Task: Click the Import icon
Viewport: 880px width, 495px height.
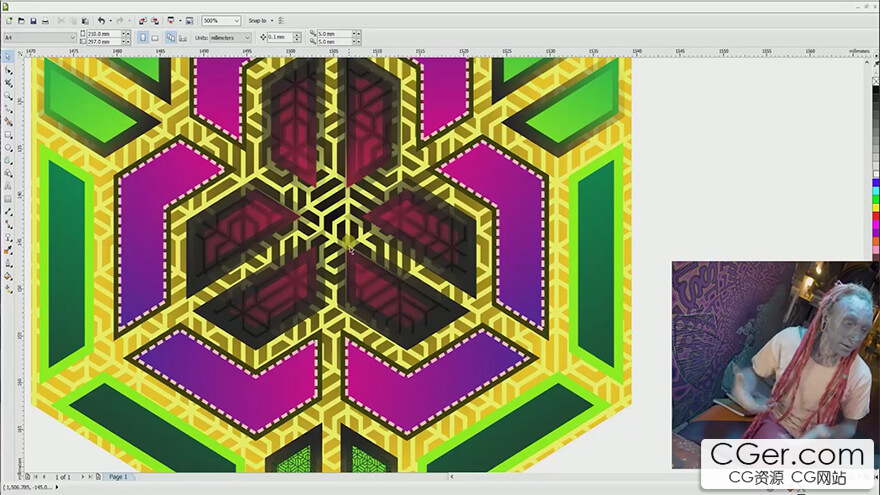Action: tap(142, 21)
